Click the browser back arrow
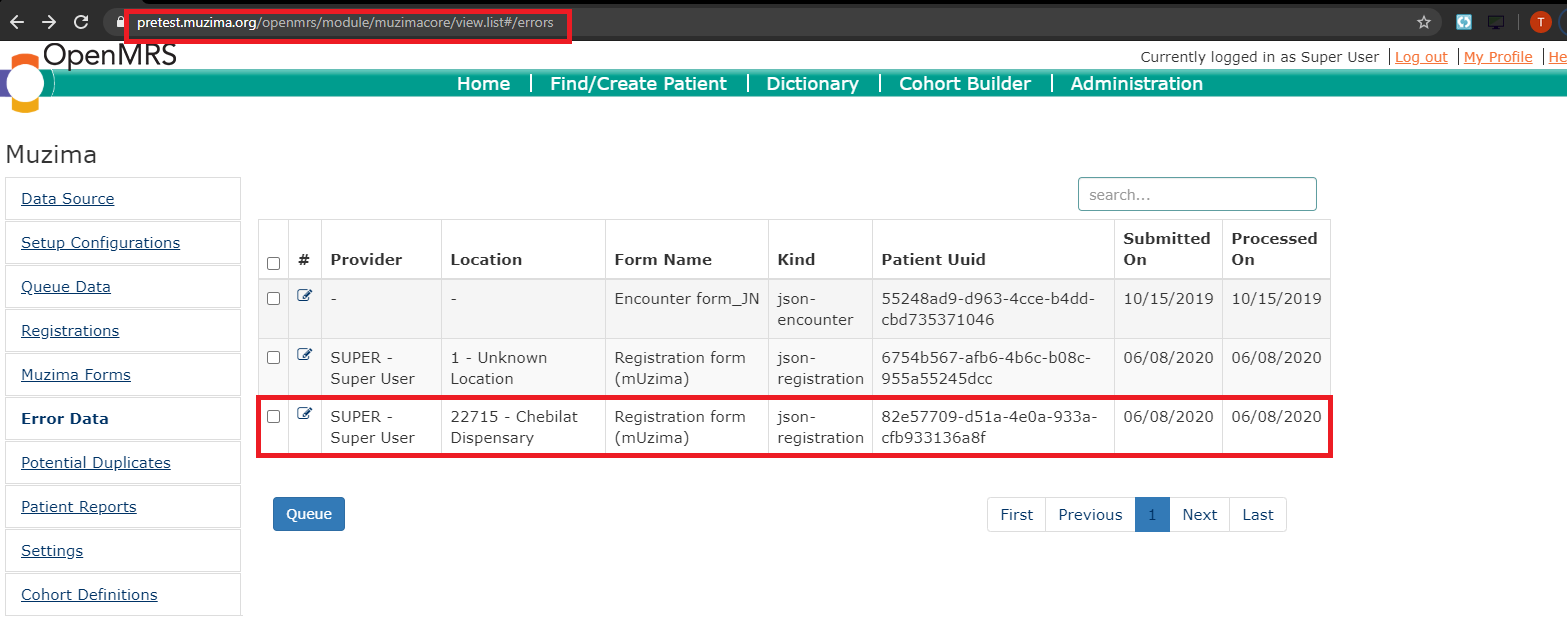The image size is (1567, 636). (x=16, y=22)
